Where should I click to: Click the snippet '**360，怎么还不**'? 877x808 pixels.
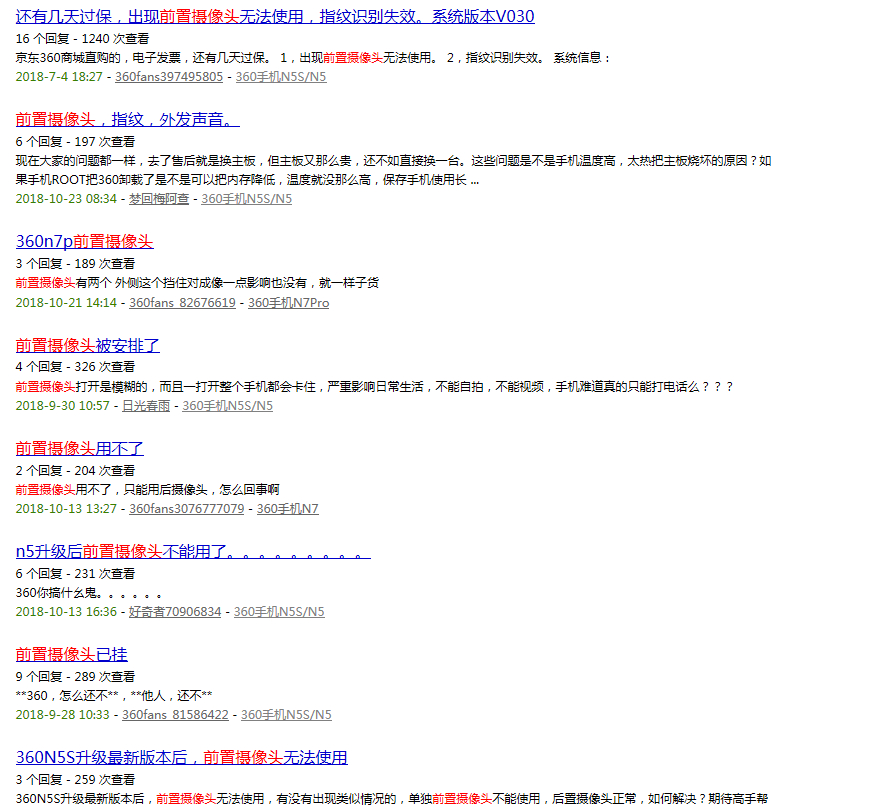(x=114, y=696)
